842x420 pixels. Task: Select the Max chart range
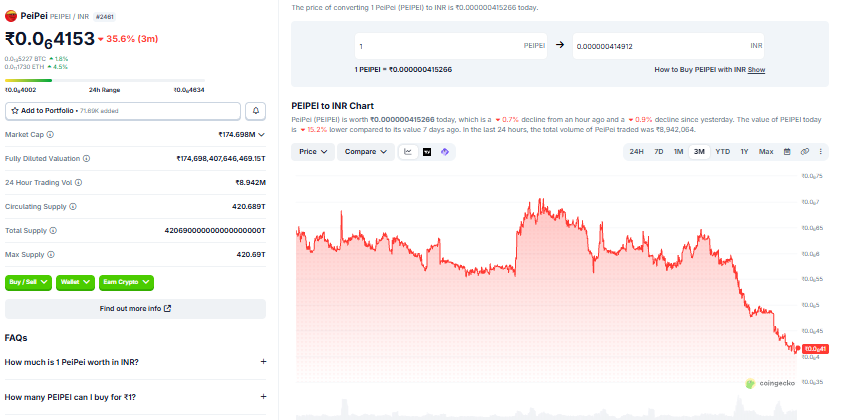click(x=766, y=152)
